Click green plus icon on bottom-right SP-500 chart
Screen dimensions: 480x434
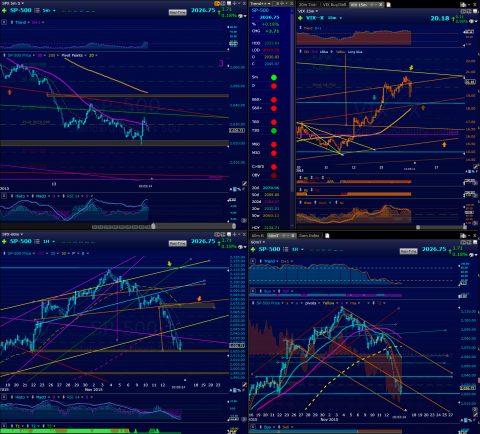pyautogui.click(x=253, y=249)
